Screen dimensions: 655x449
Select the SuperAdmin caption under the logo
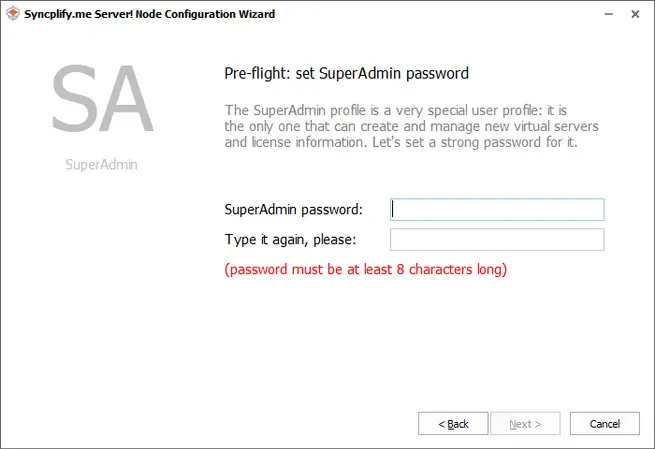101,165
